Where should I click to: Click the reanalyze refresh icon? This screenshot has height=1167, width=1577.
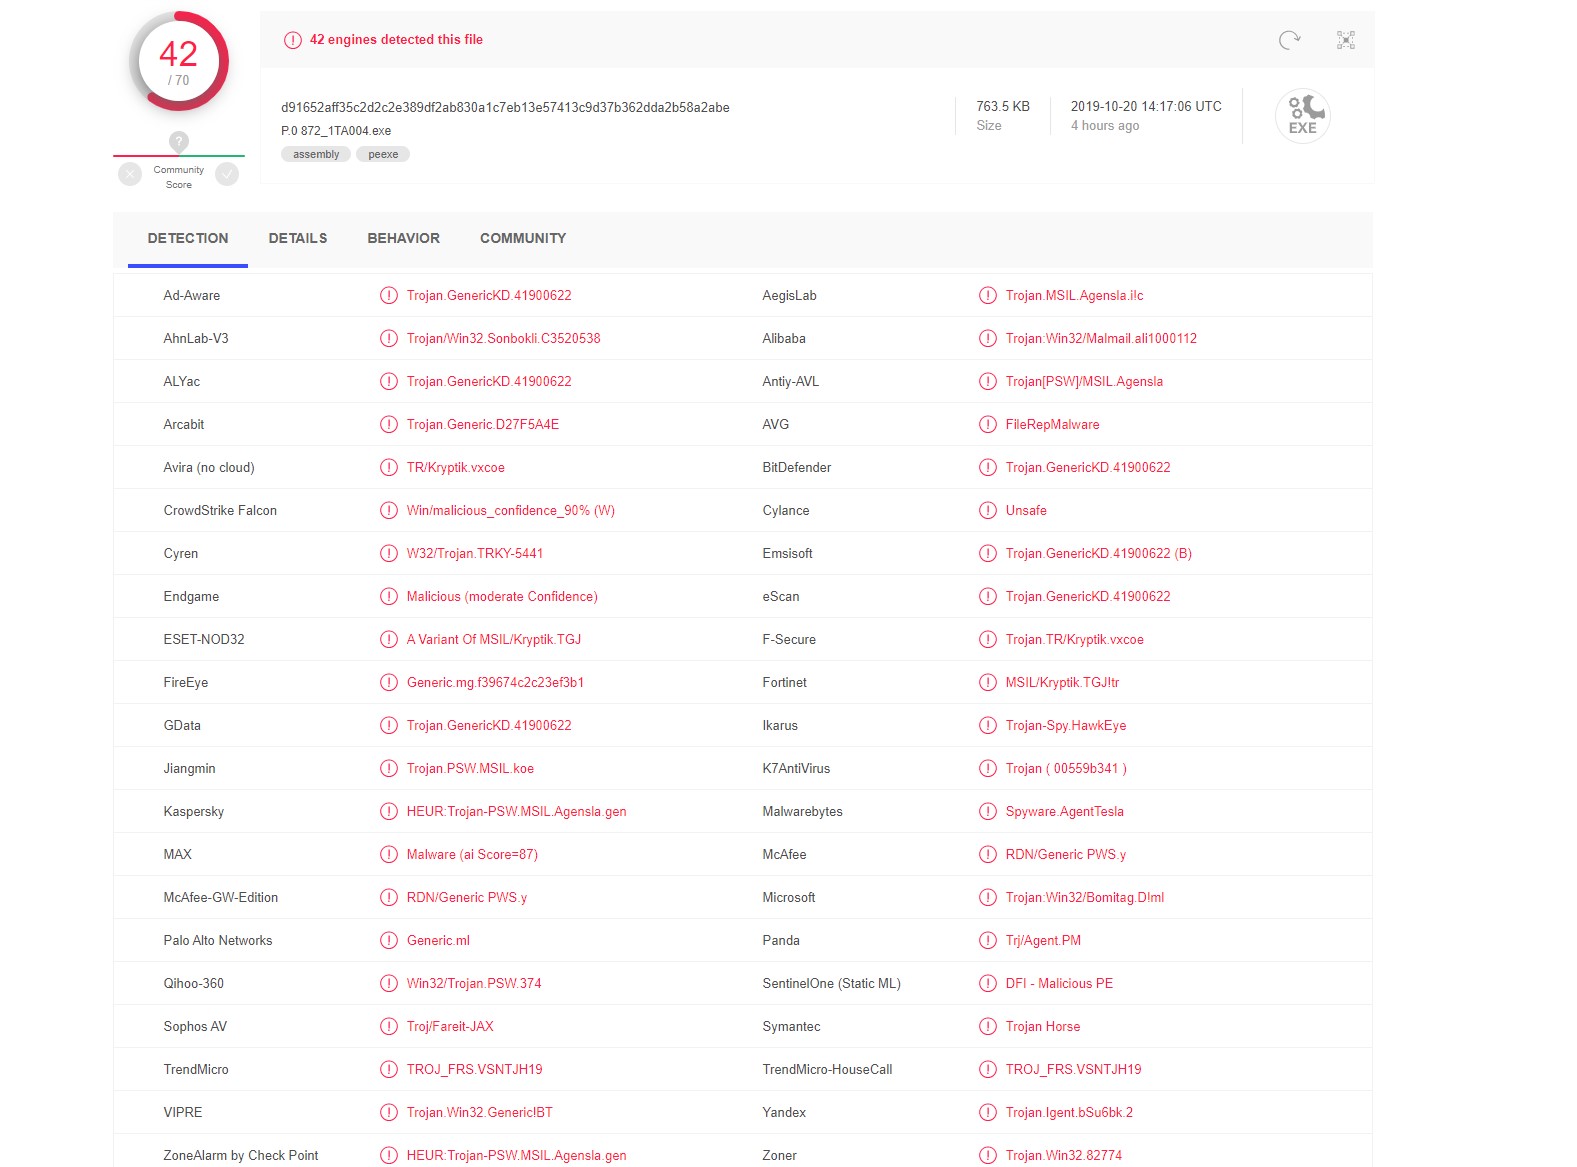[x=1289, y=40]
